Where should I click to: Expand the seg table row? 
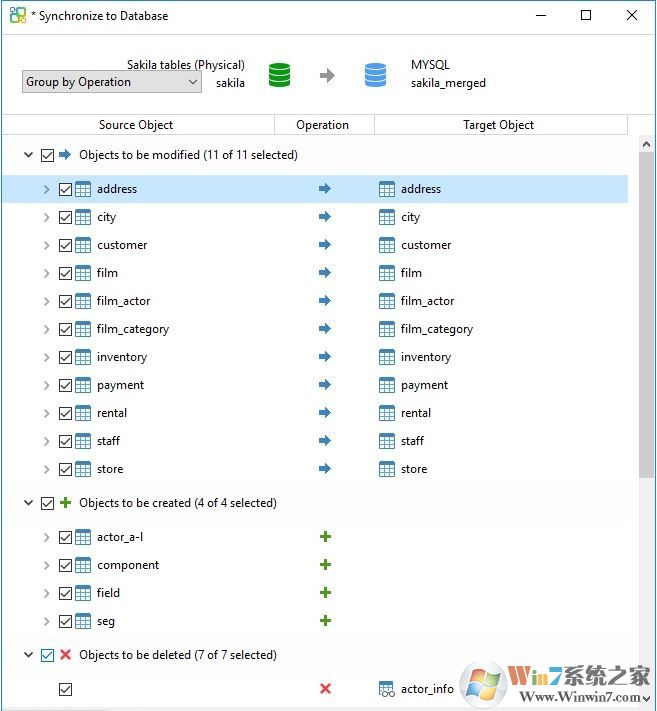pyautogui.click(x=46, y=621)
